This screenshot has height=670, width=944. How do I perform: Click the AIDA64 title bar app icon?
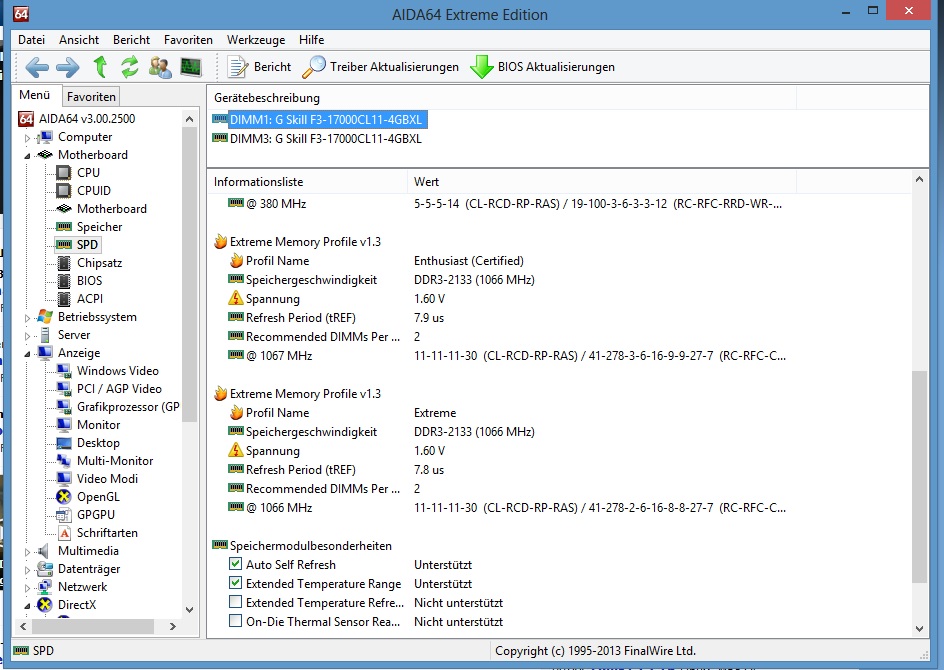point(21,13)
